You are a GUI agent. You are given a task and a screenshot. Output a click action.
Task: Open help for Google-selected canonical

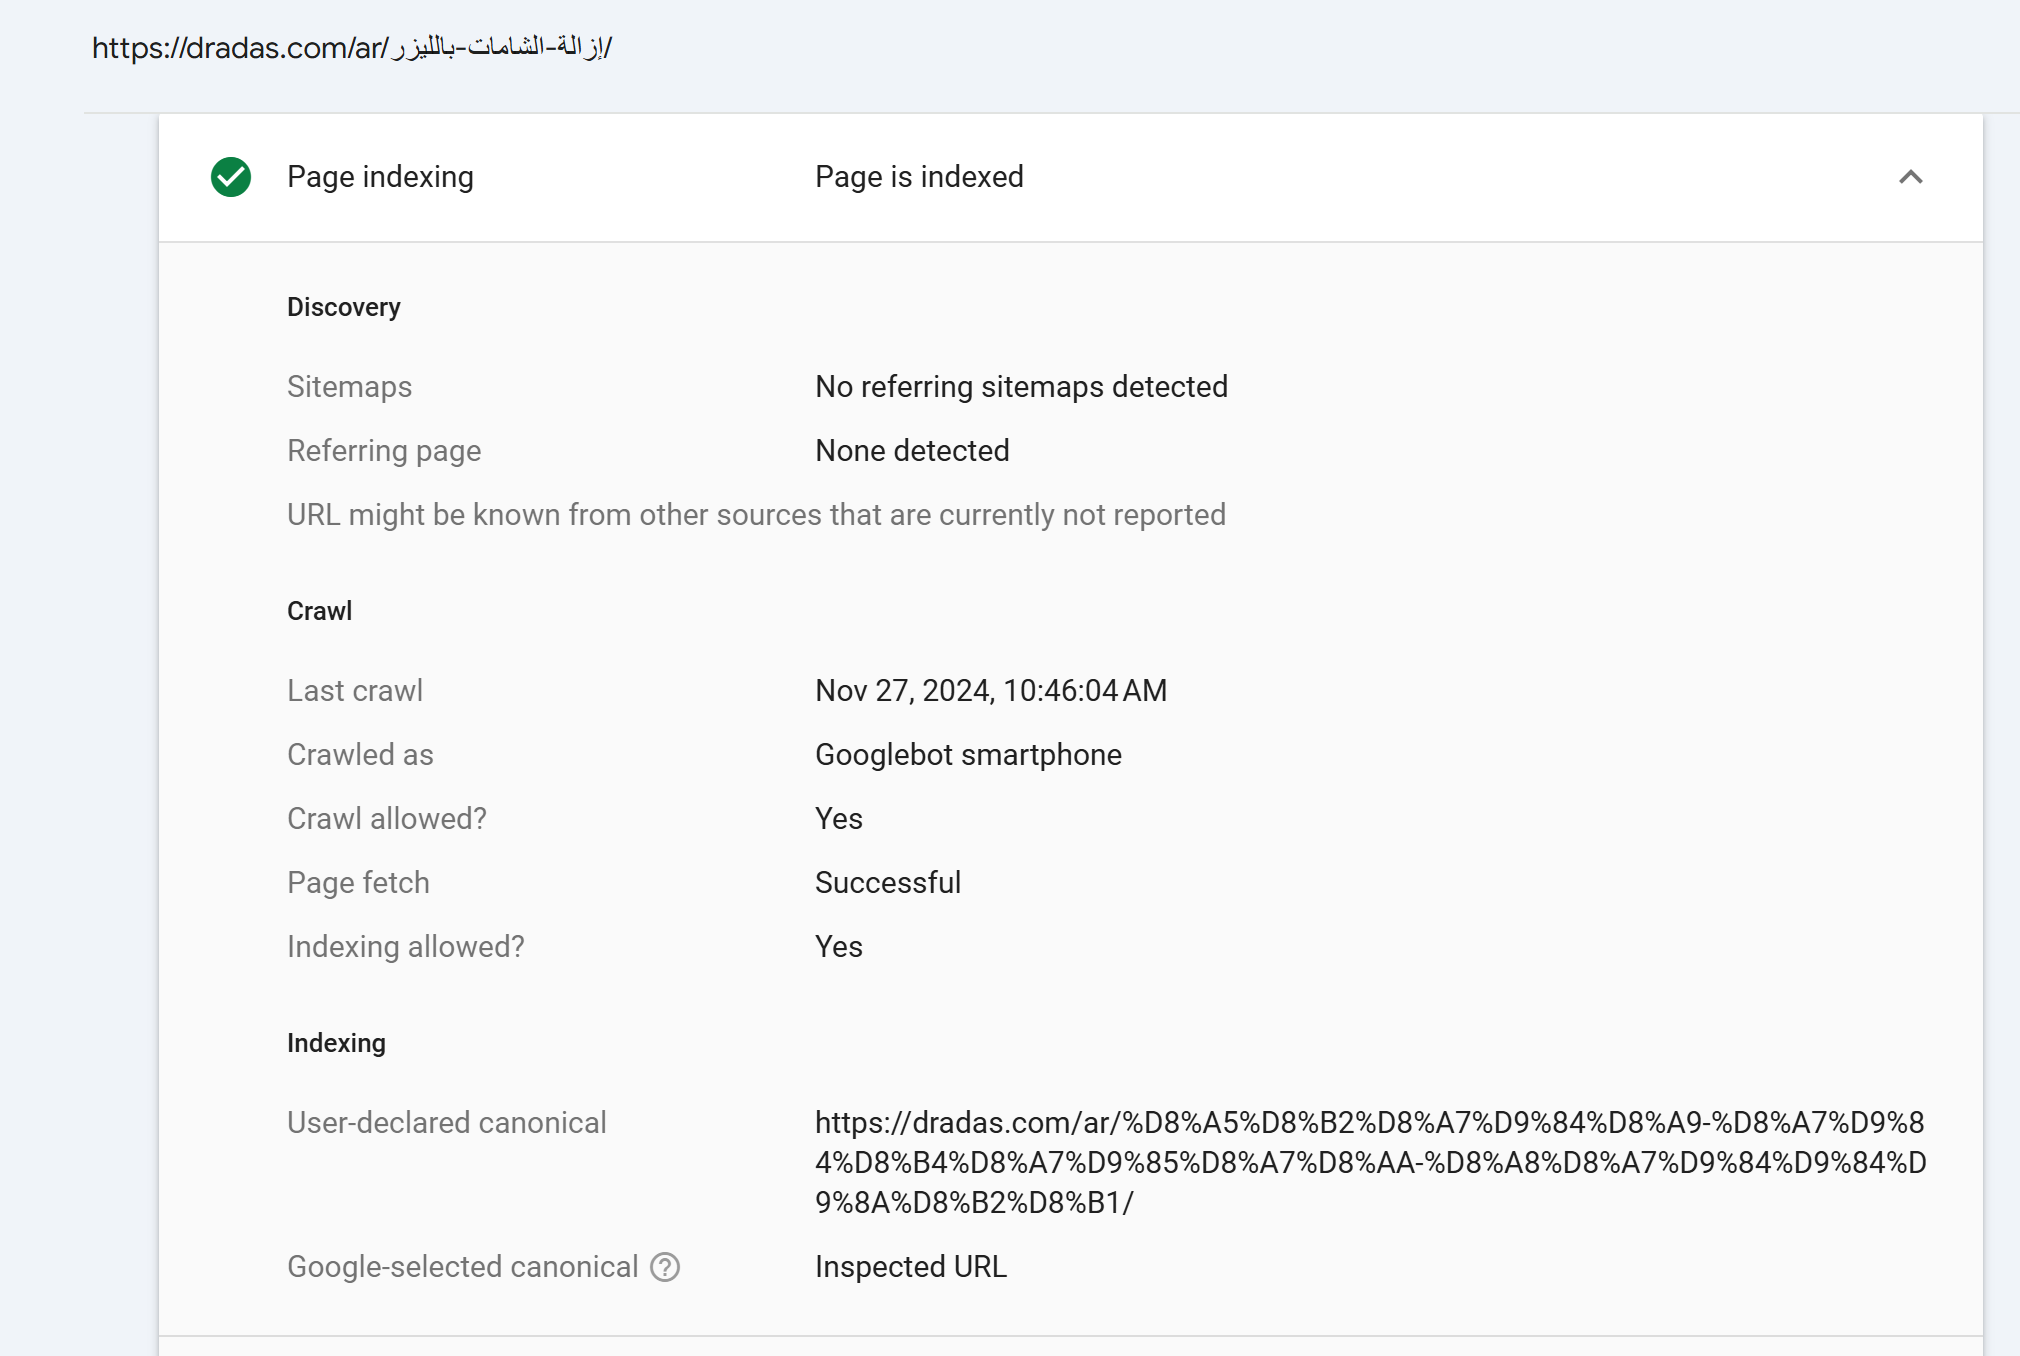pos(665,1267)
